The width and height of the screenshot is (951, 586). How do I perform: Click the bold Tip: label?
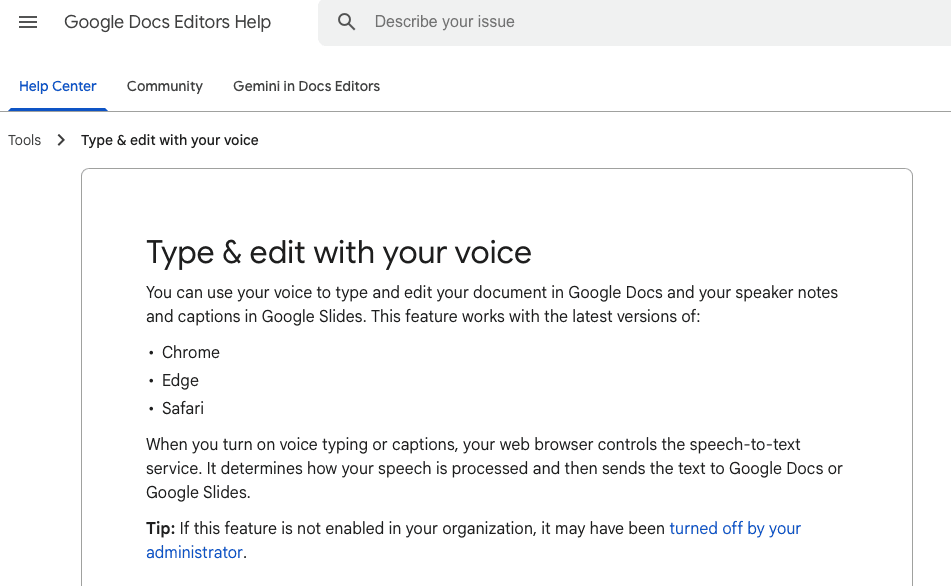tap(160, 528)
